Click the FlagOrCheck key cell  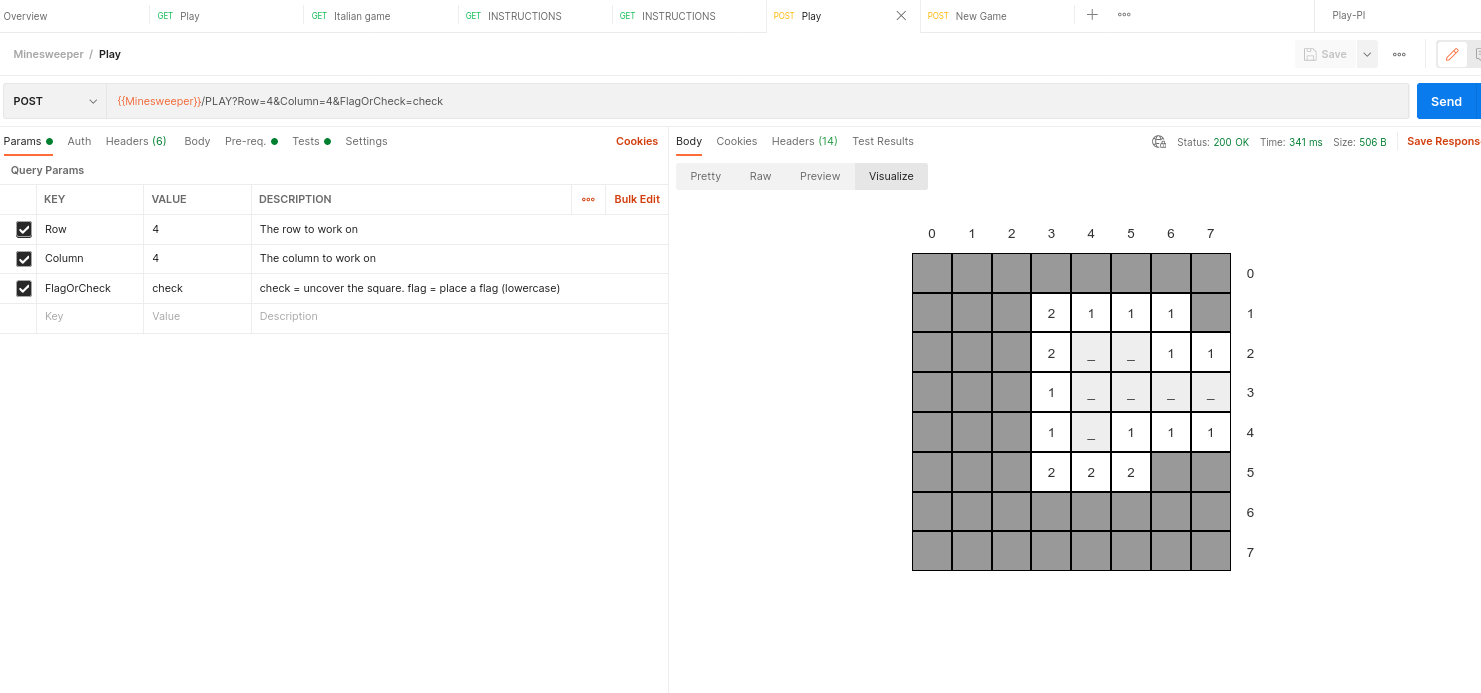[90, 288]
